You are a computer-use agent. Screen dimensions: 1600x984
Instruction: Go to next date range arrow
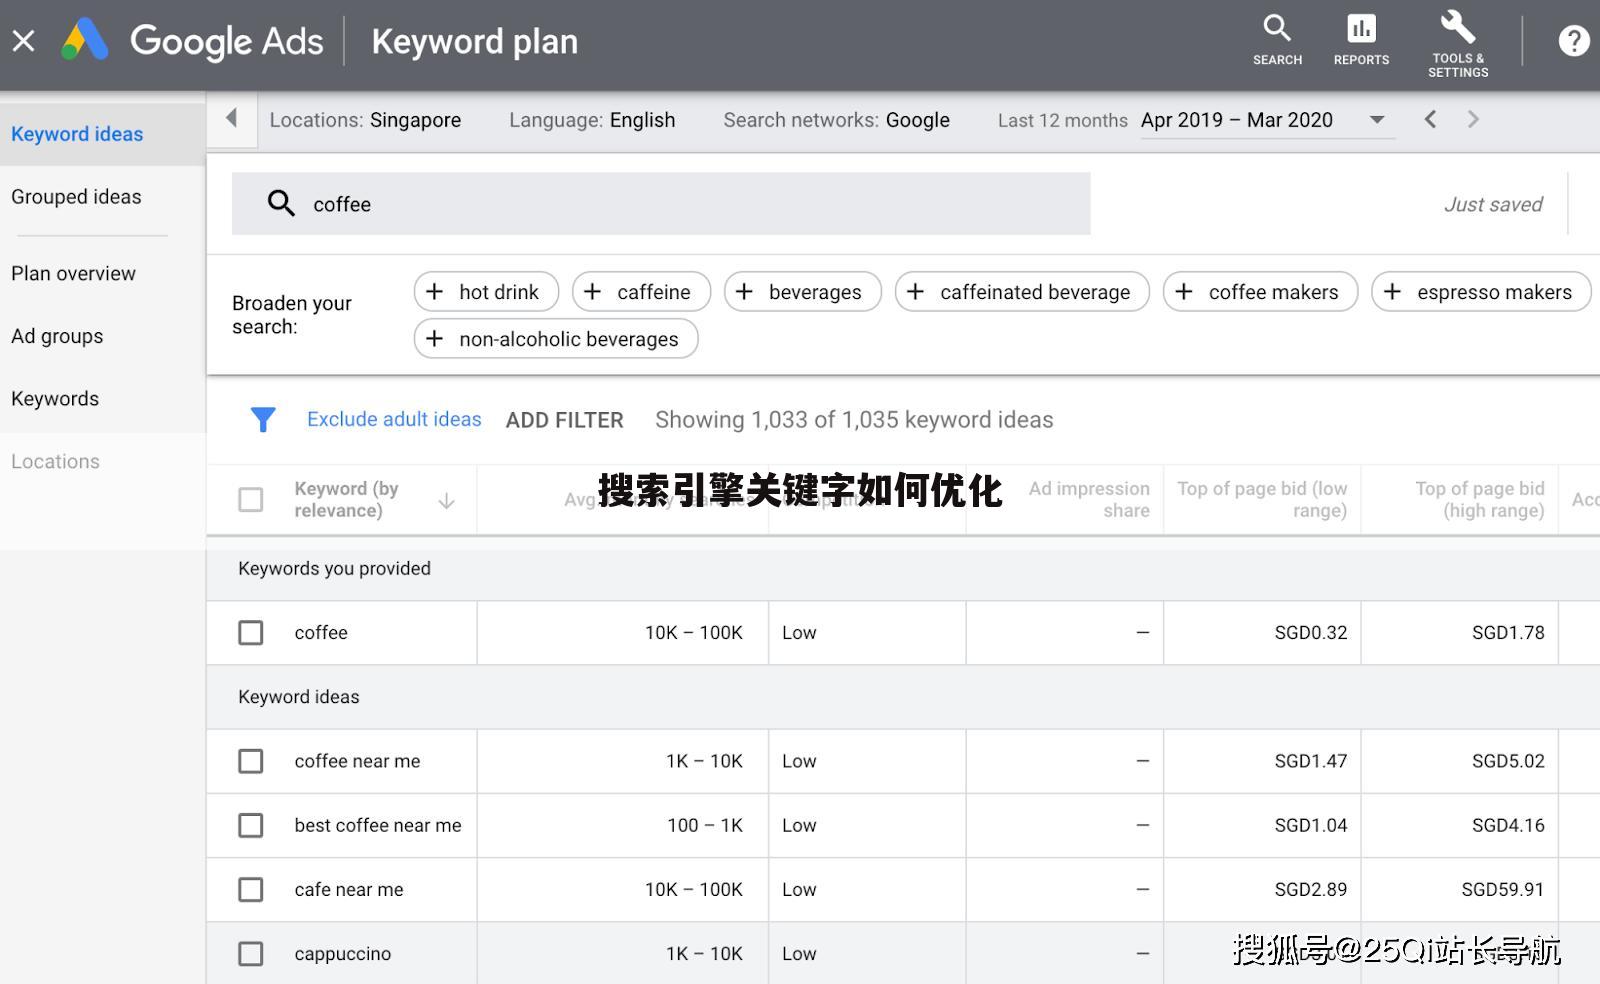click(1473, 120)
